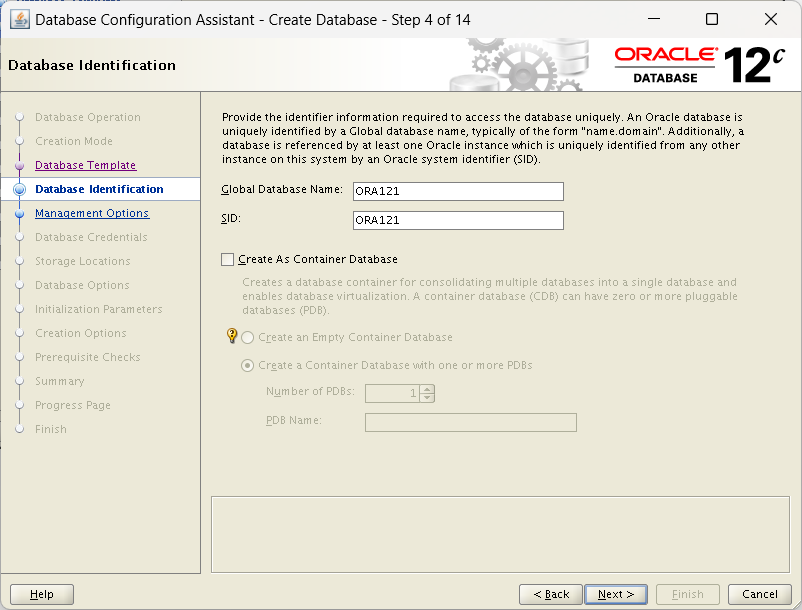Select the Database Identification step
Viewport: 802px width, 610px height.
[99, 189]
